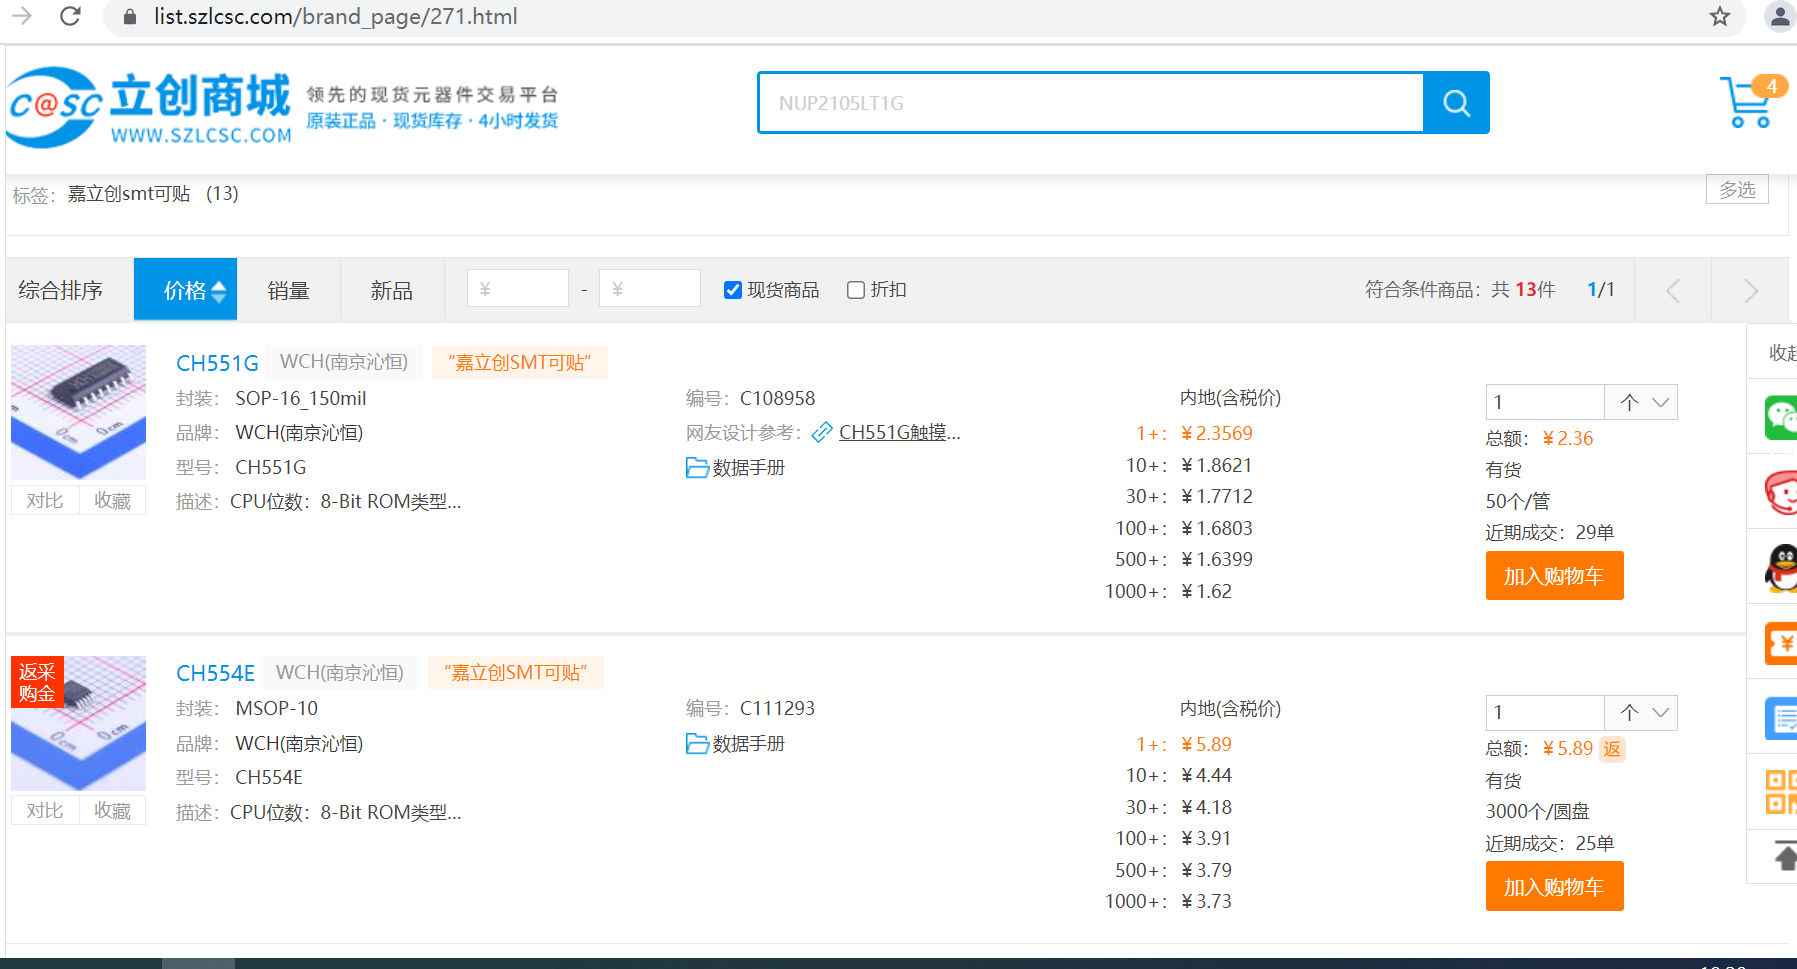
Task: Open customer service agent icon
Action: point(1781,492)
